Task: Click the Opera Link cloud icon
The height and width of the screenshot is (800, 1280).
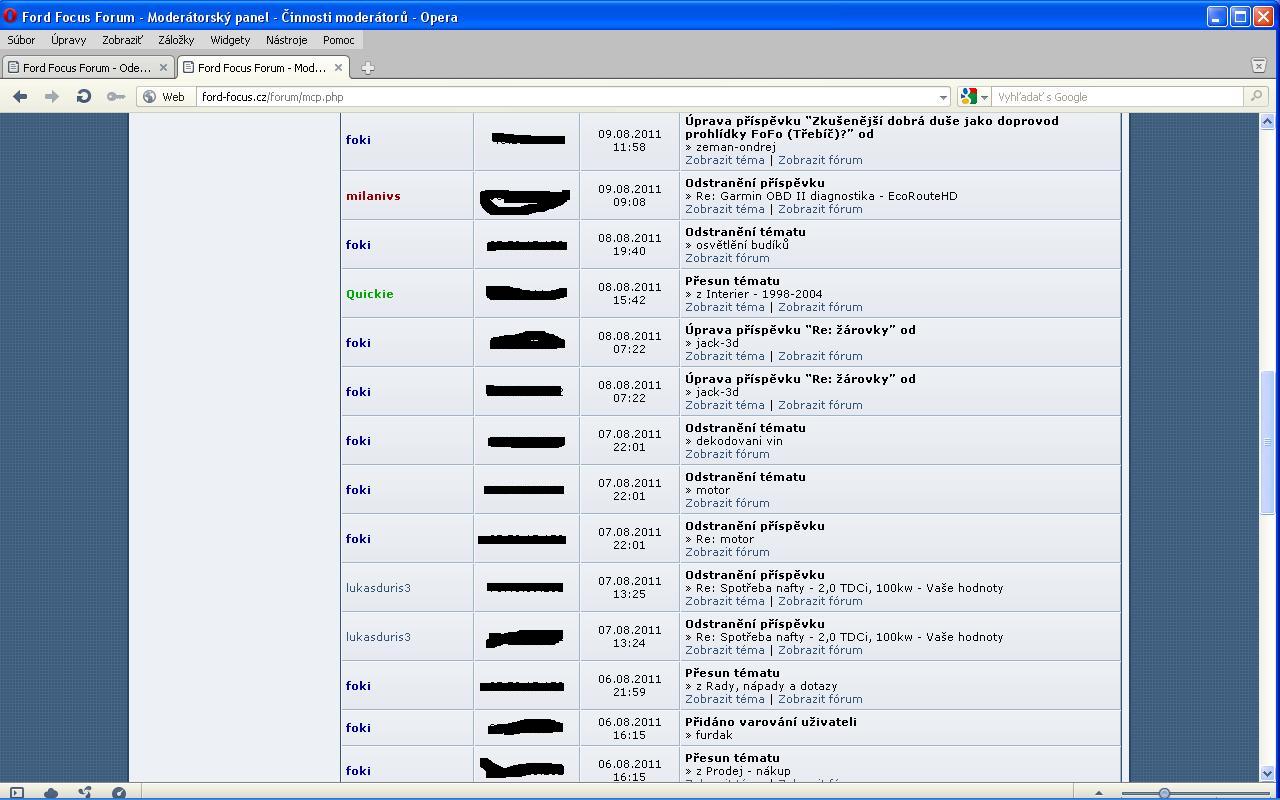Action: (x=51, y=793)
